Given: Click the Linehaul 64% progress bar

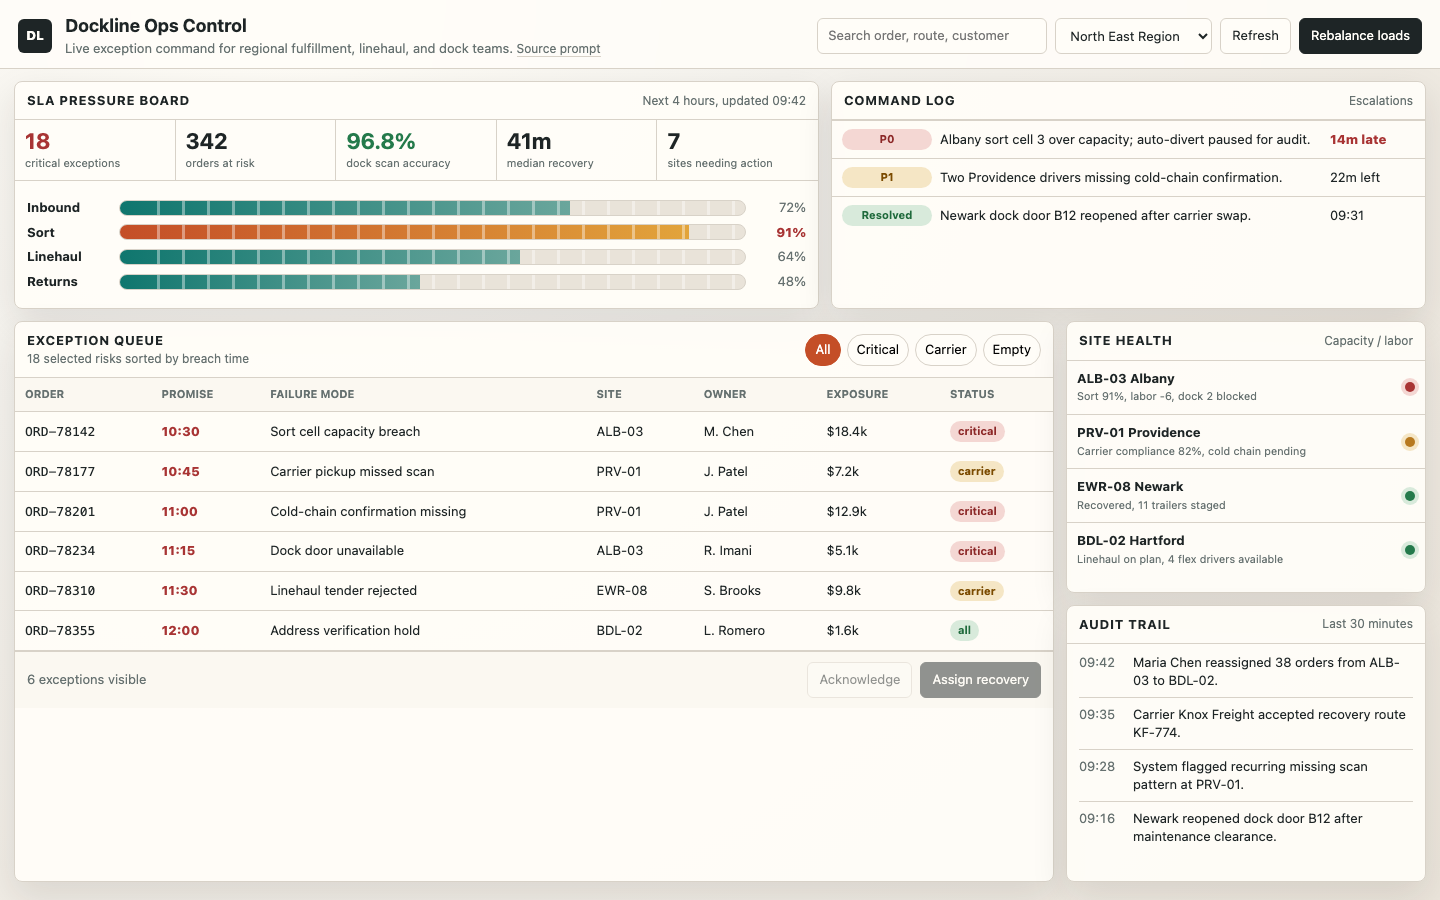Looking at the screenshot, I should pos(433,257).
